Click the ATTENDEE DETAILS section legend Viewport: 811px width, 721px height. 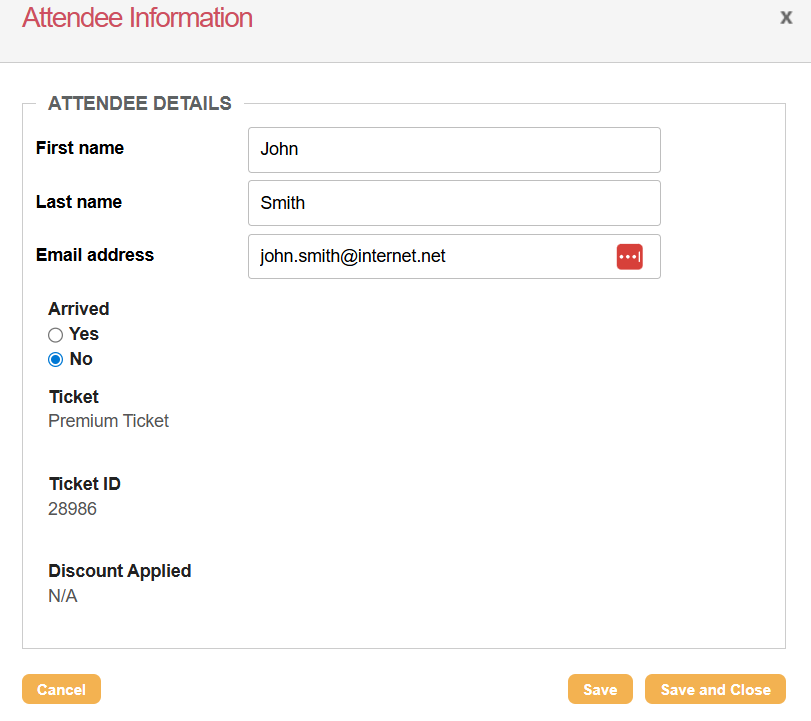pyautogui.click(x=140, y=103)
